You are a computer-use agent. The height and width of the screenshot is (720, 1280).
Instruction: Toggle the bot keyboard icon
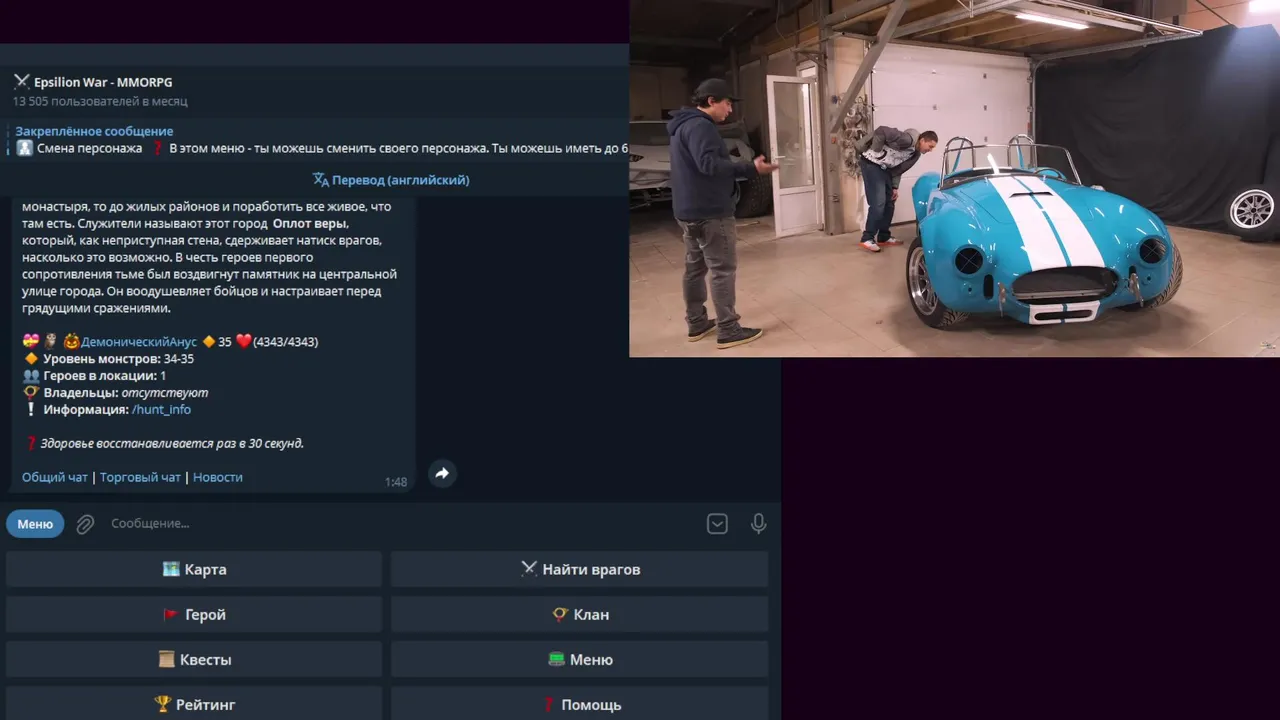(x=717, y=523)
